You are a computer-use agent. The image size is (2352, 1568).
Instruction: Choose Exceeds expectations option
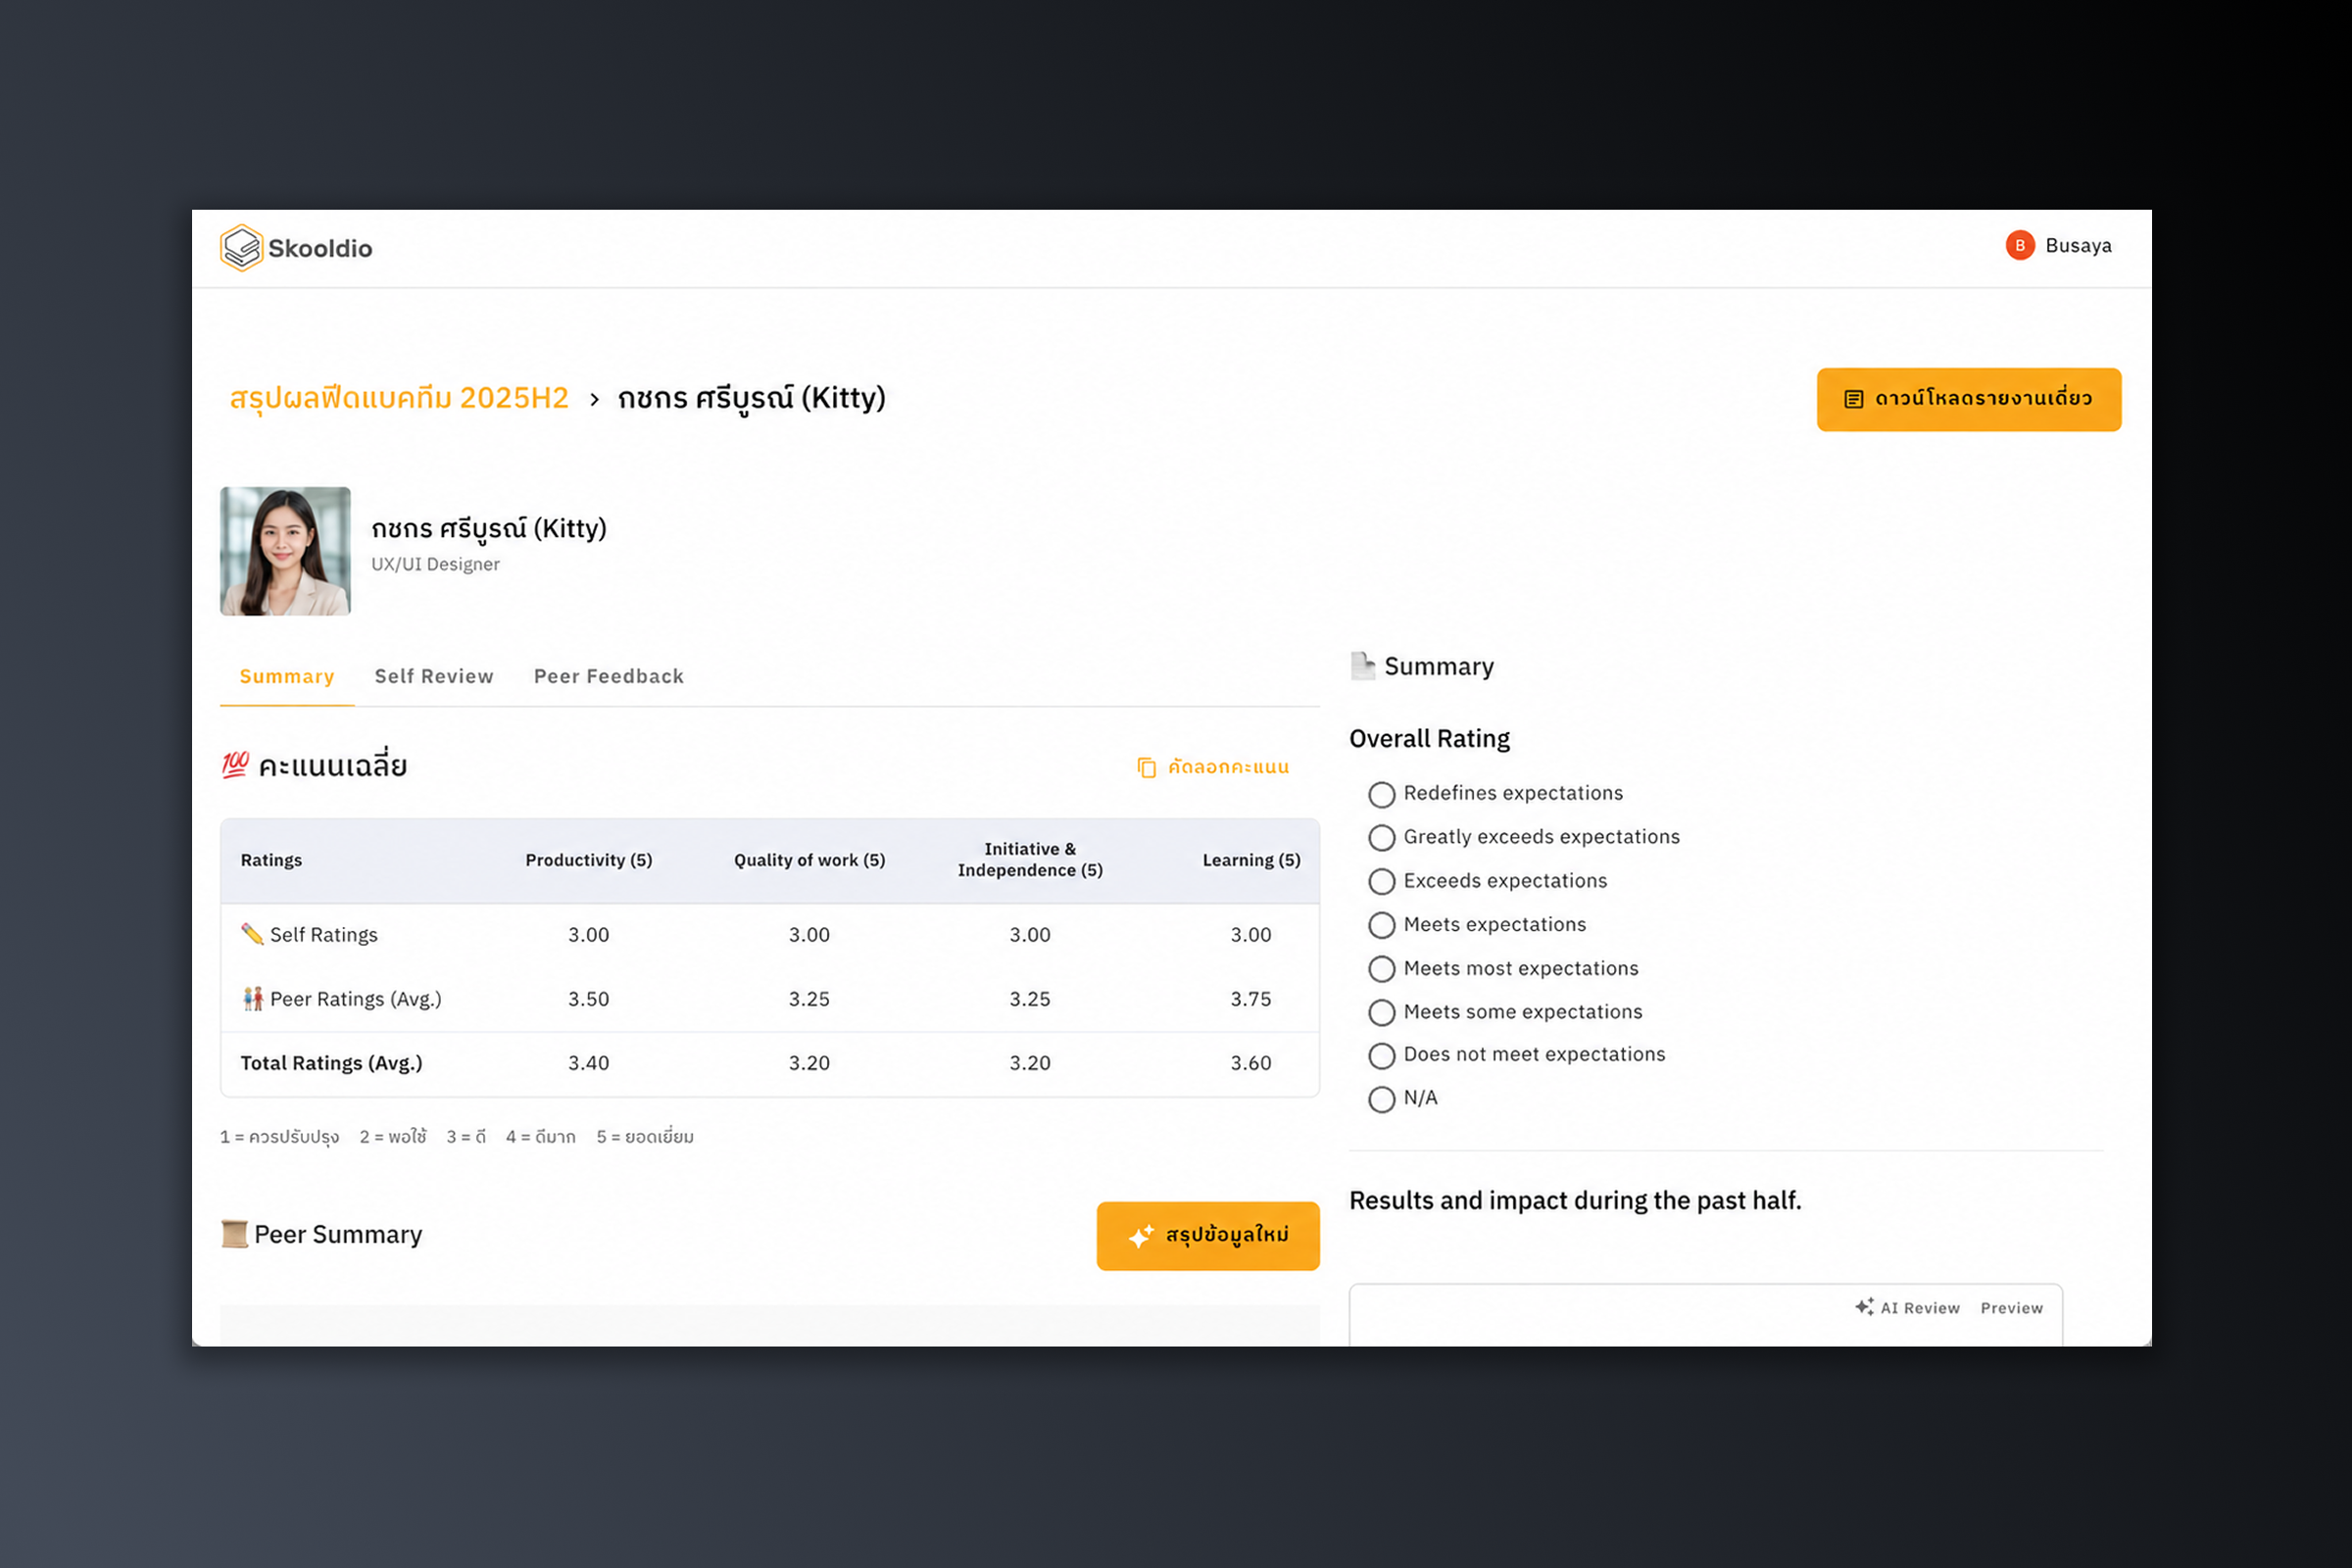coord(1381,882)
